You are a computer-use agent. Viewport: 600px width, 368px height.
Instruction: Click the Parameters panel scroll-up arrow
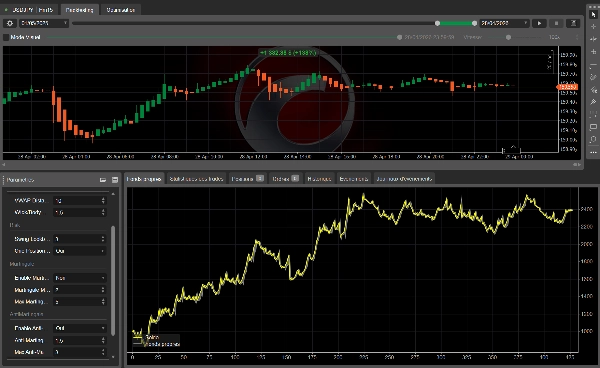click(113, 194)
